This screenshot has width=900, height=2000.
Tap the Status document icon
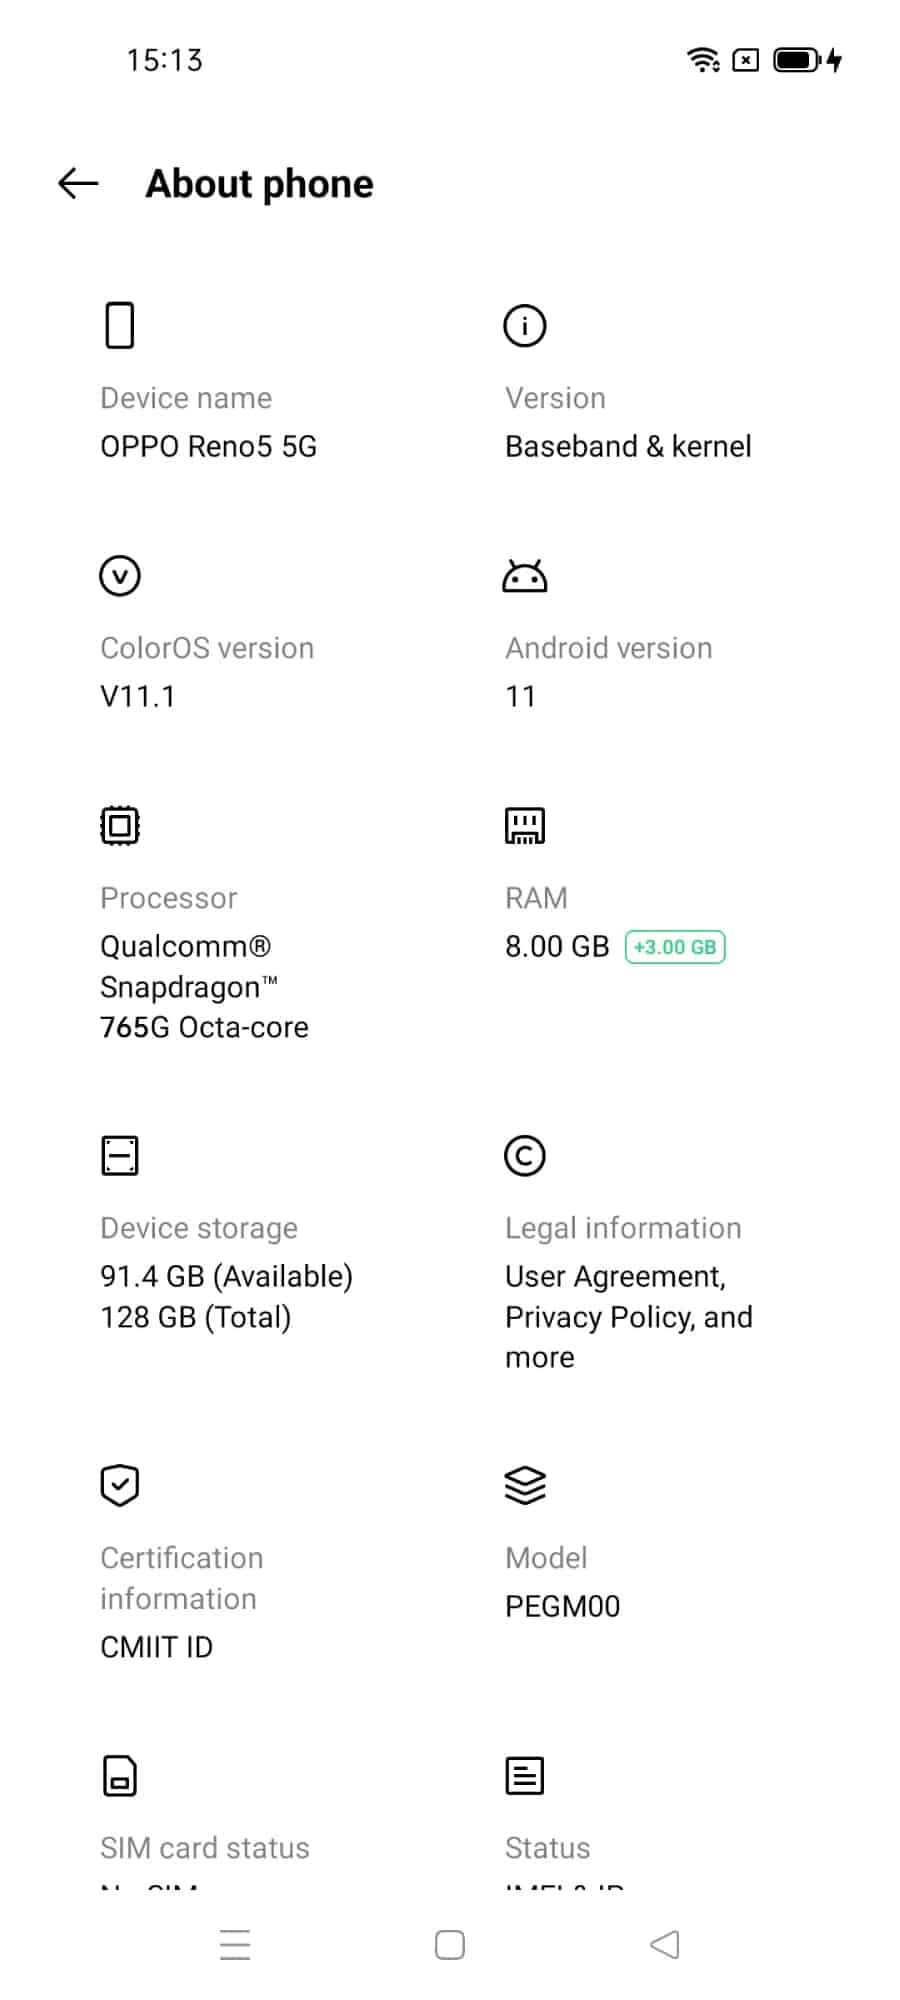click(525, 1776)
